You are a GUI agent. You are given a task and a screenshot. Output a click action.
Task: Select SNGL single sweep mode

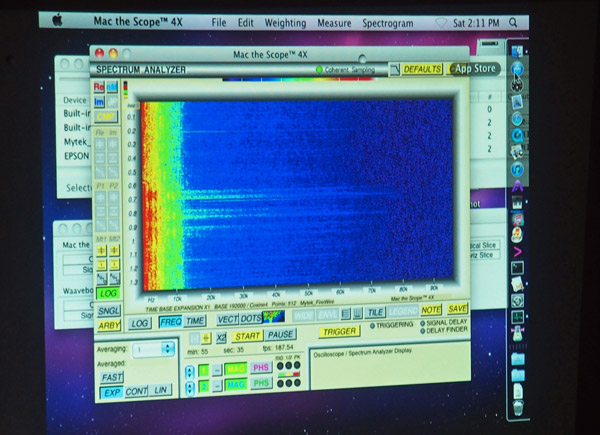click(x=109, y=311)
